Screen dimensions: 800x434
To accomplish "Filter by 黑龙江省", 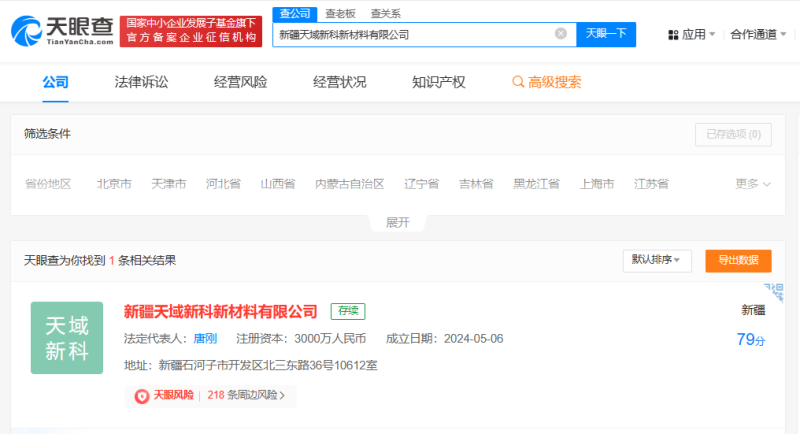I will (536, 184).
